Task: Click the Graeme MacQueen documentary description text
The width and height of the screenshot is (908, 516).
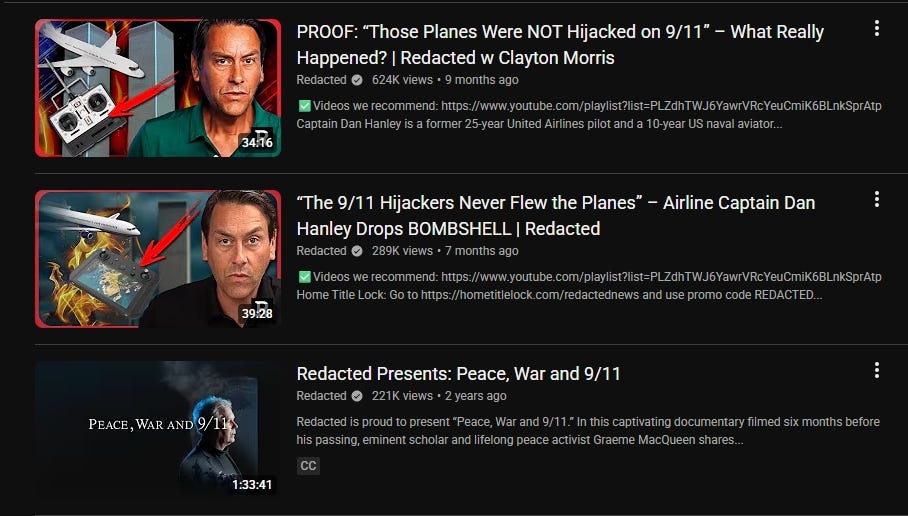Action: pos(588,431)
